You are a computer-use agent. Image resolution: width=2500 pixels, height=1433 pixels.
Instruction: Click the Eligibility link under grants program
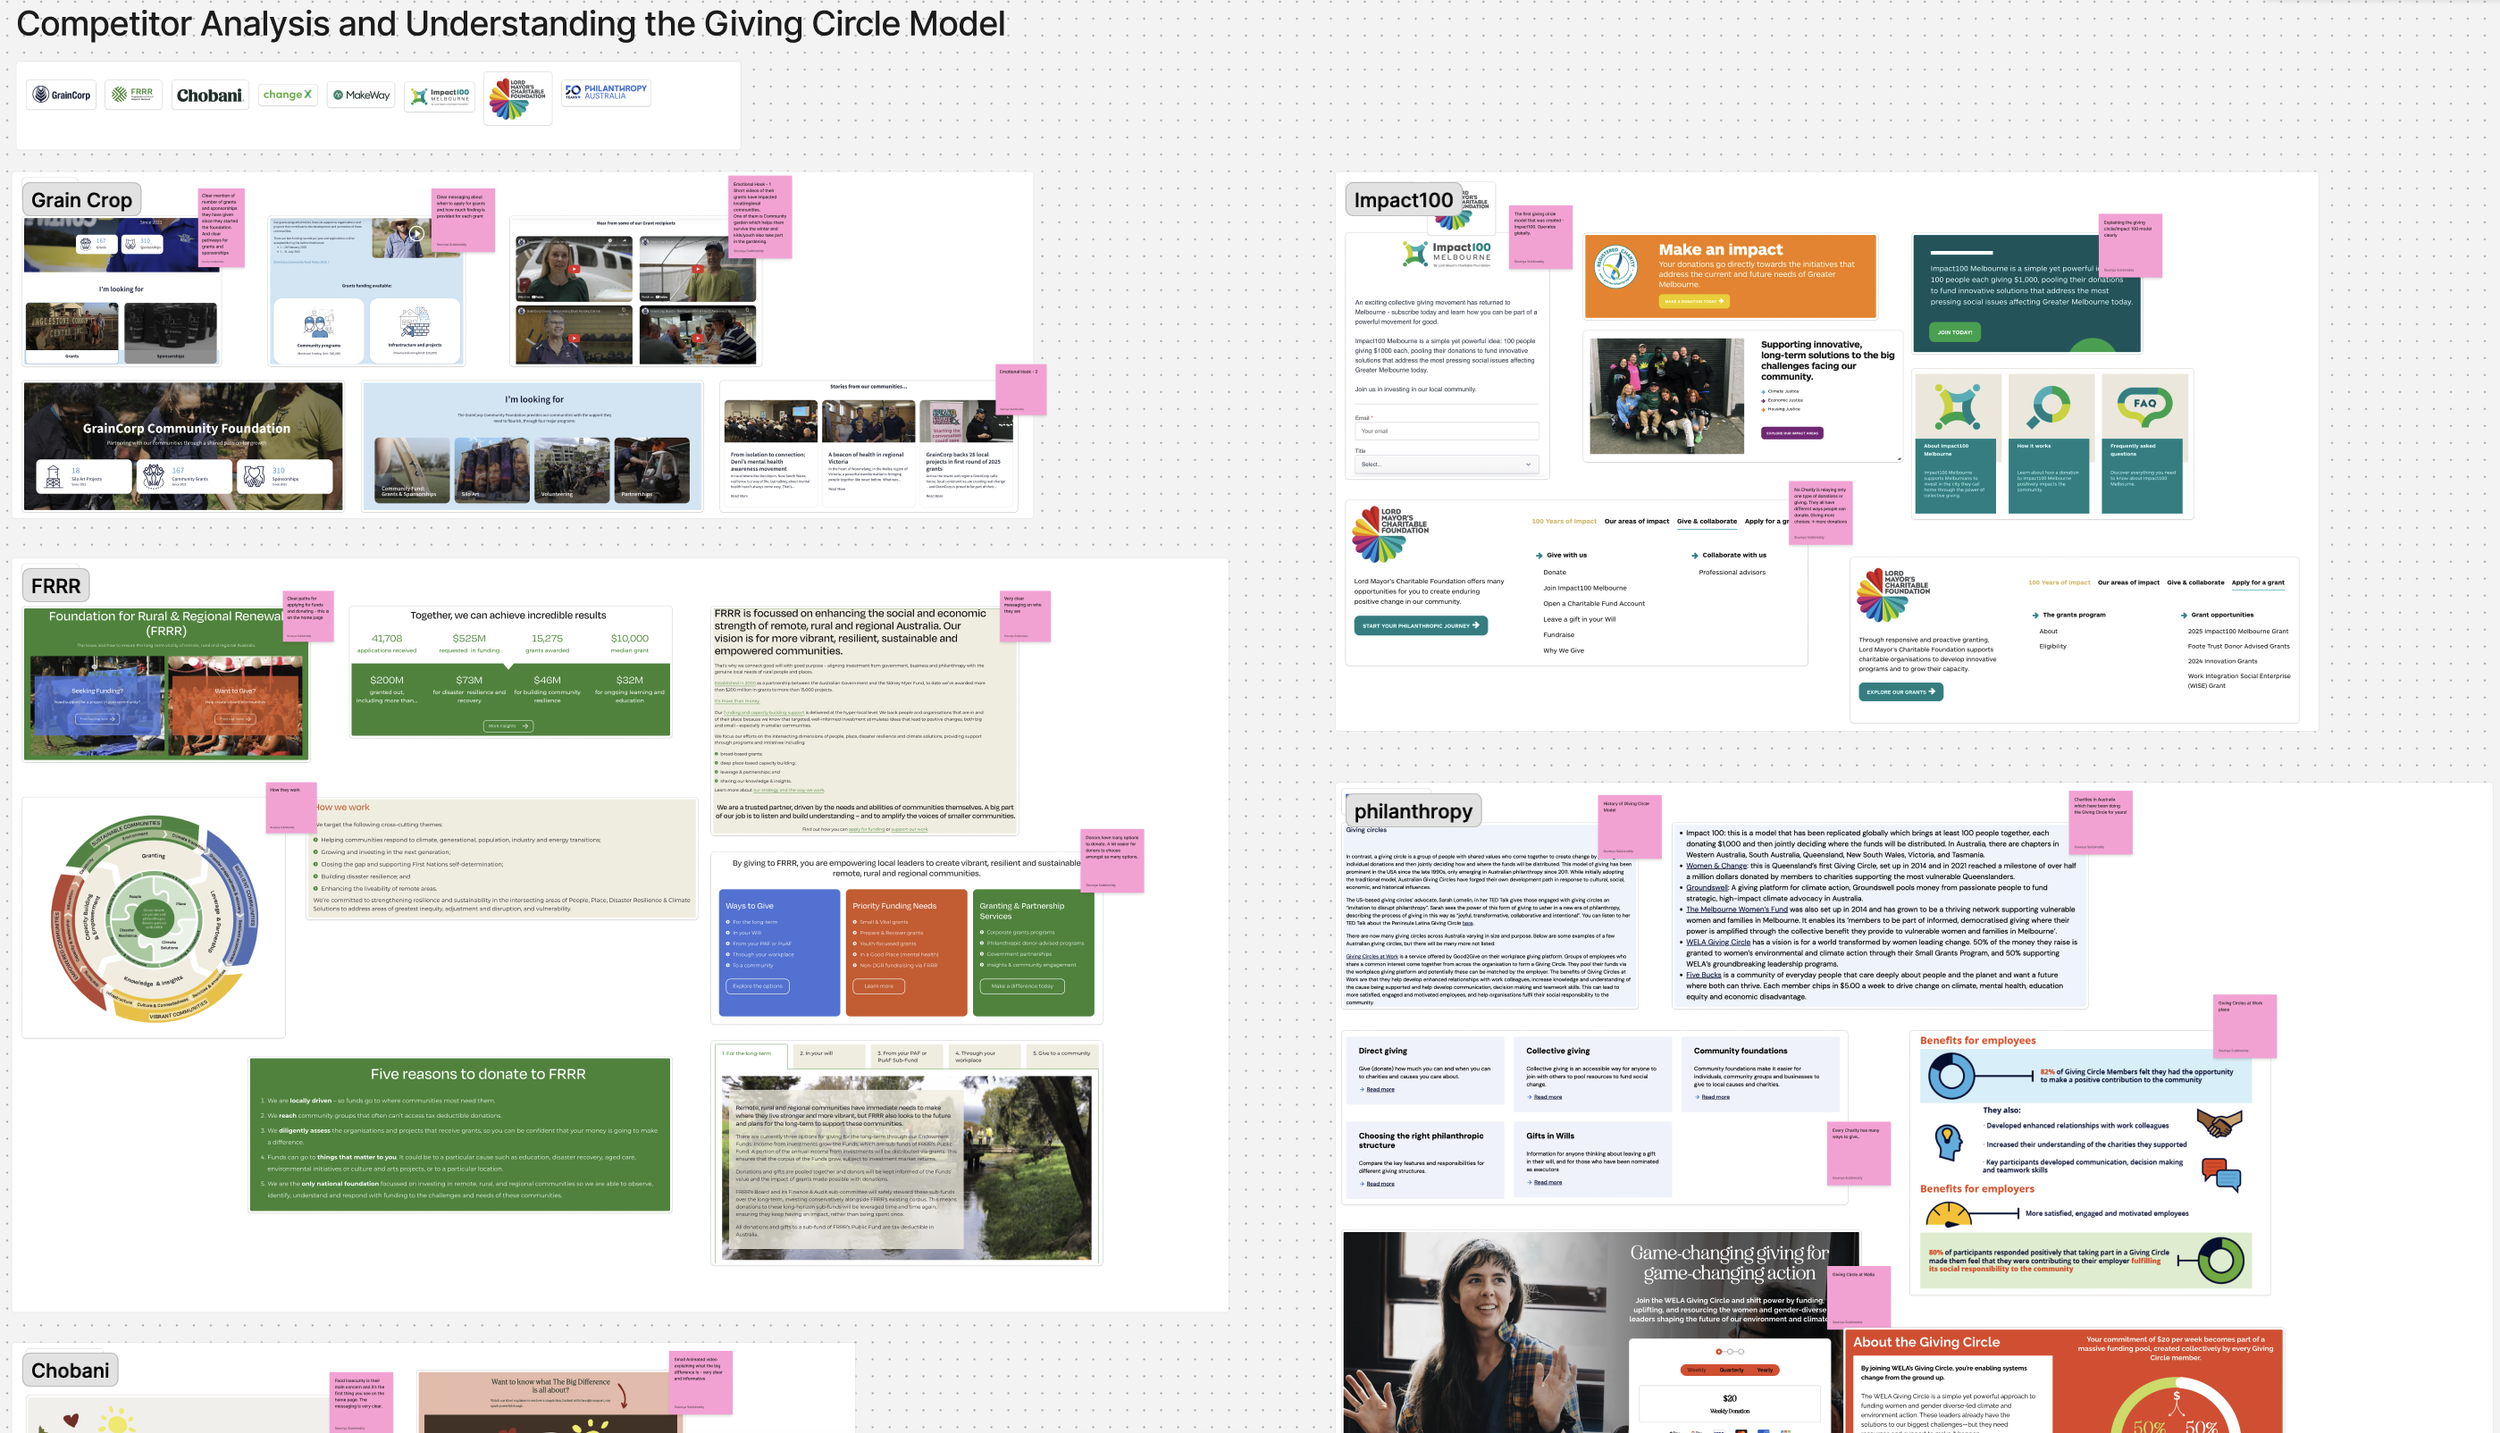(x=2053, y=646)
